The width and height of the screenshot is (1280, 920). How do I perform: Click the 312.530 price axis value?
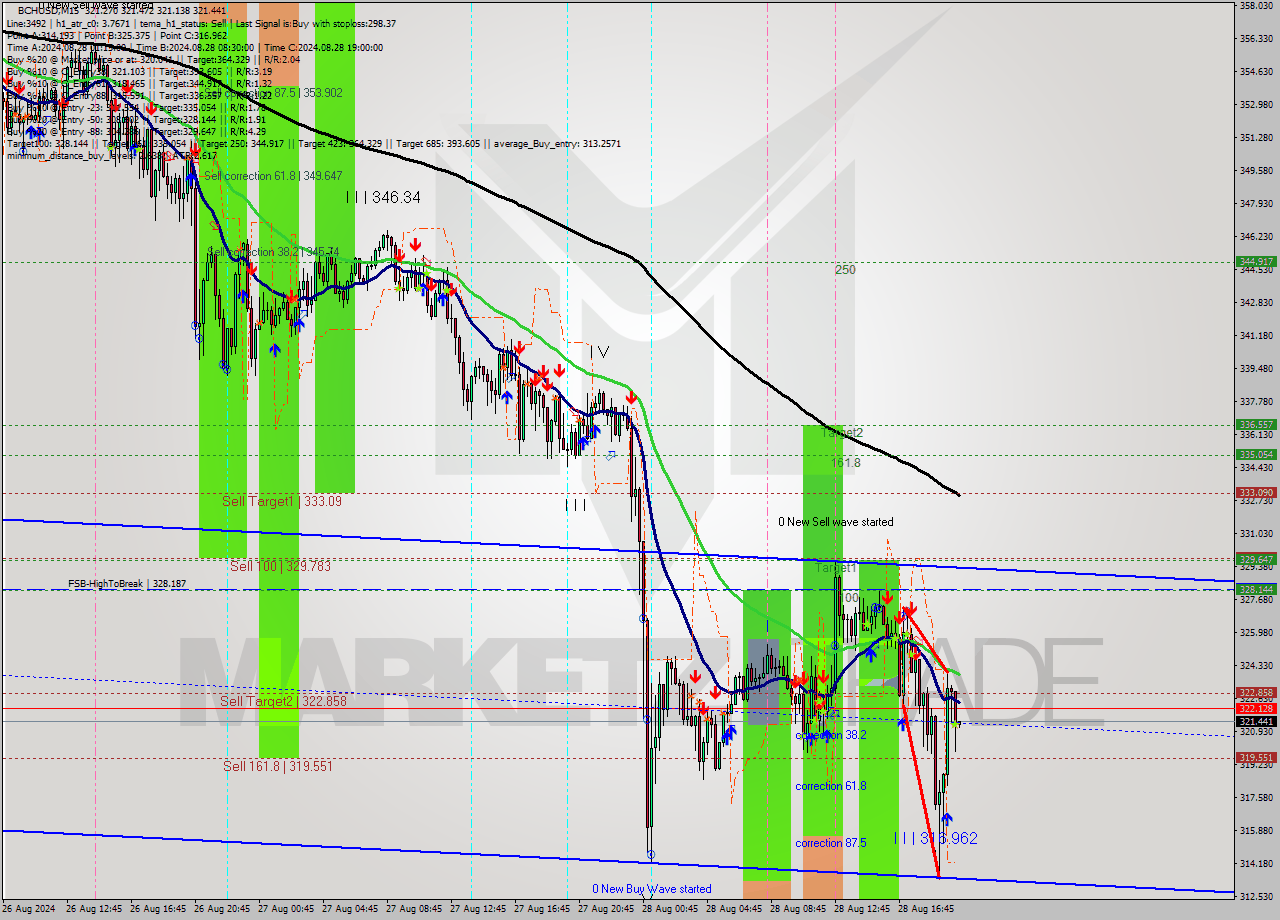tap(1256, 896)
